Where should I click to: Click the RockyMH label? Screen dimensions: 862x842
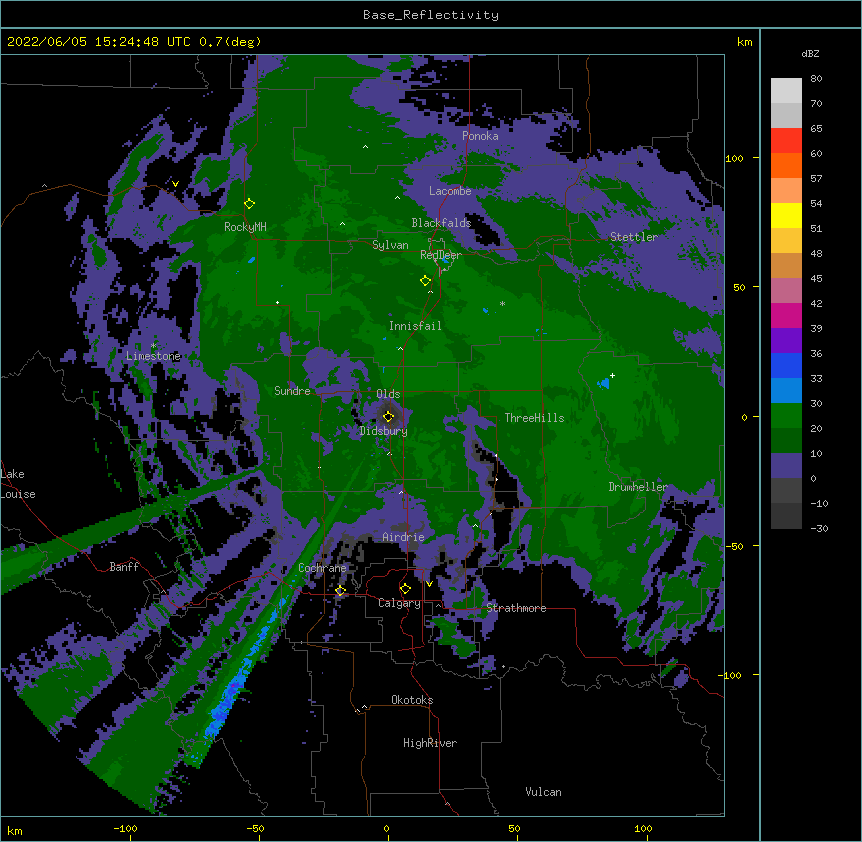[x=245, y=227]
